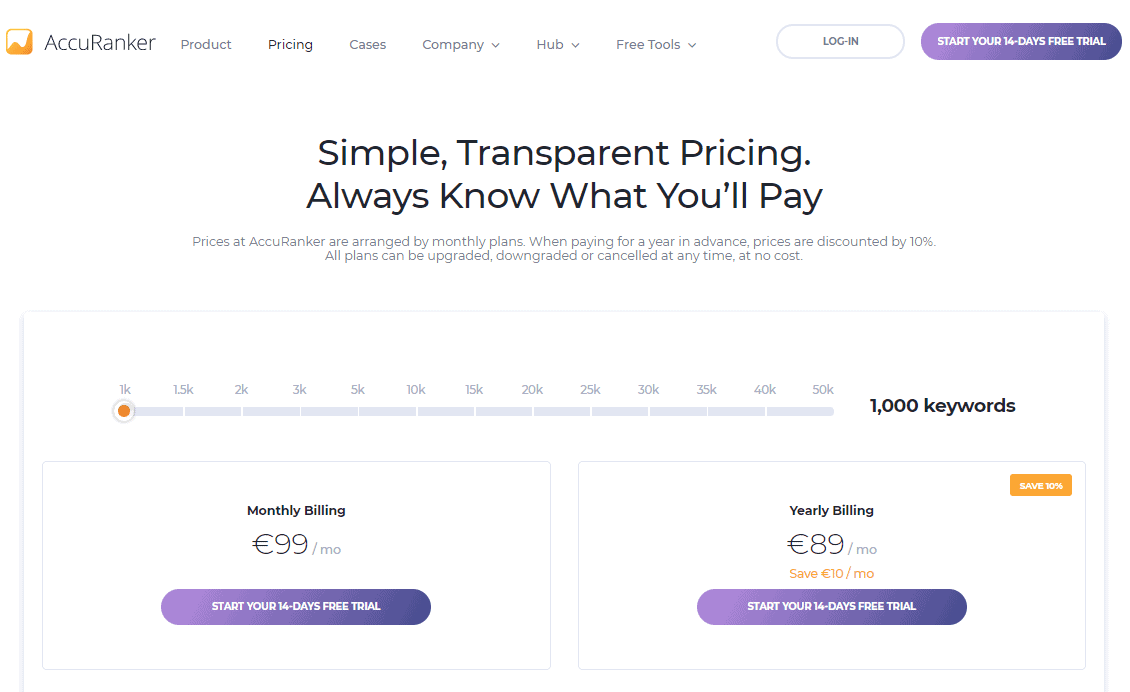Start free trial under Yearly Billing

tap(832, 607)
